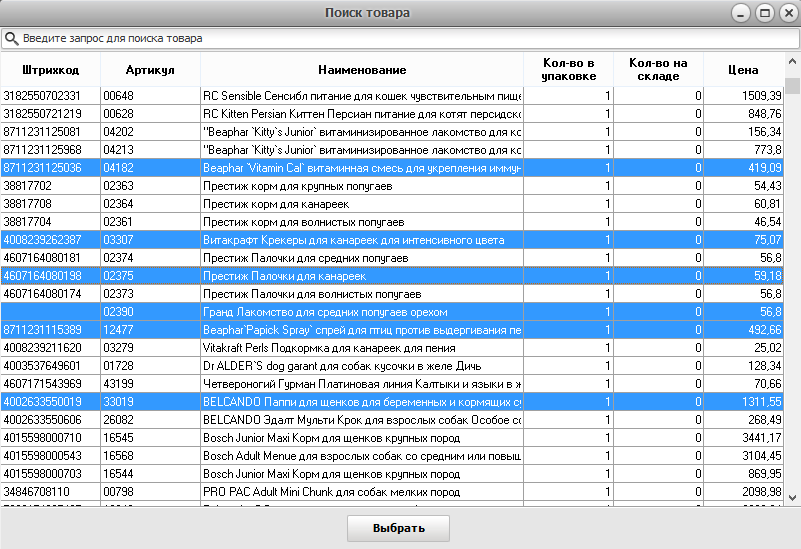Select Престиж Палочки для канареек
The height and width of the screenshot is (549, 801).
pyautogui.click(x=392, y=276)
